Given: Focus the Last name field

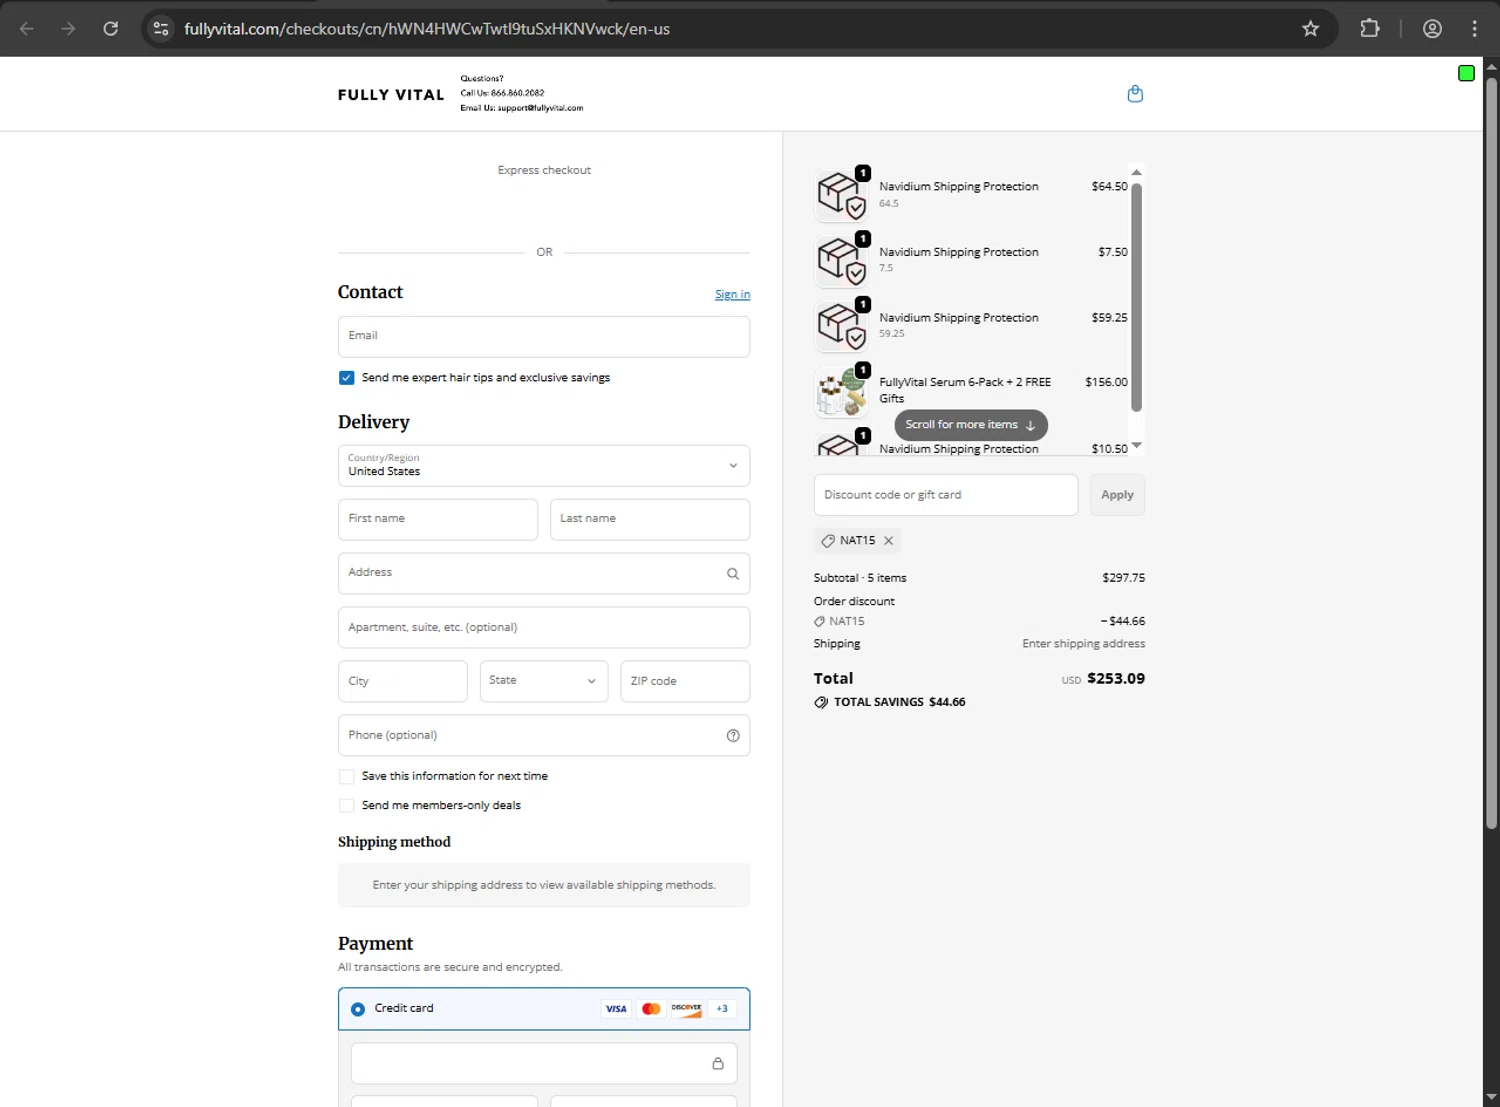Looking at the screenshot, I should pos(650,520).
